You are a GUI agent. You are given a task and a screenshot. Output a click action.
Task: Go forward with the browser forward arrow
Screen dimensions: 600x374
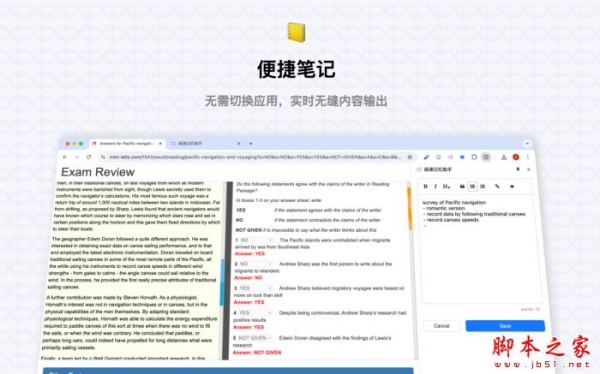point(77,157)
